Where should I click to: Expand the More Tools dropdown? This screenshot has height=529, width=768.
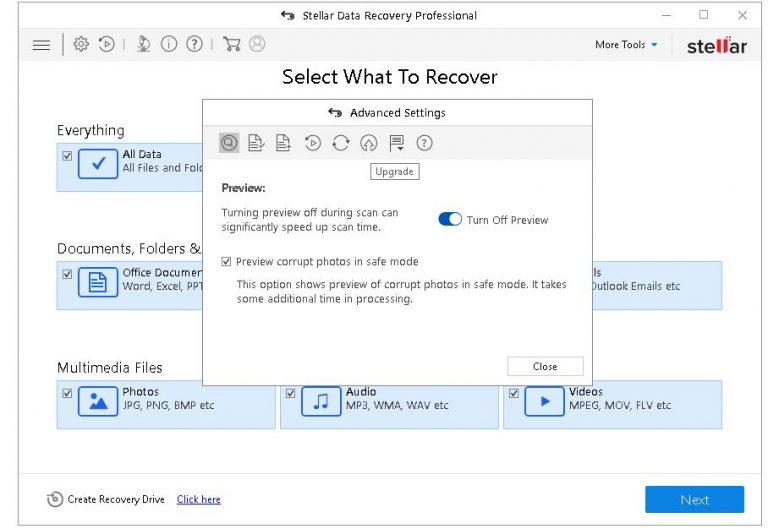pos(626,45)
